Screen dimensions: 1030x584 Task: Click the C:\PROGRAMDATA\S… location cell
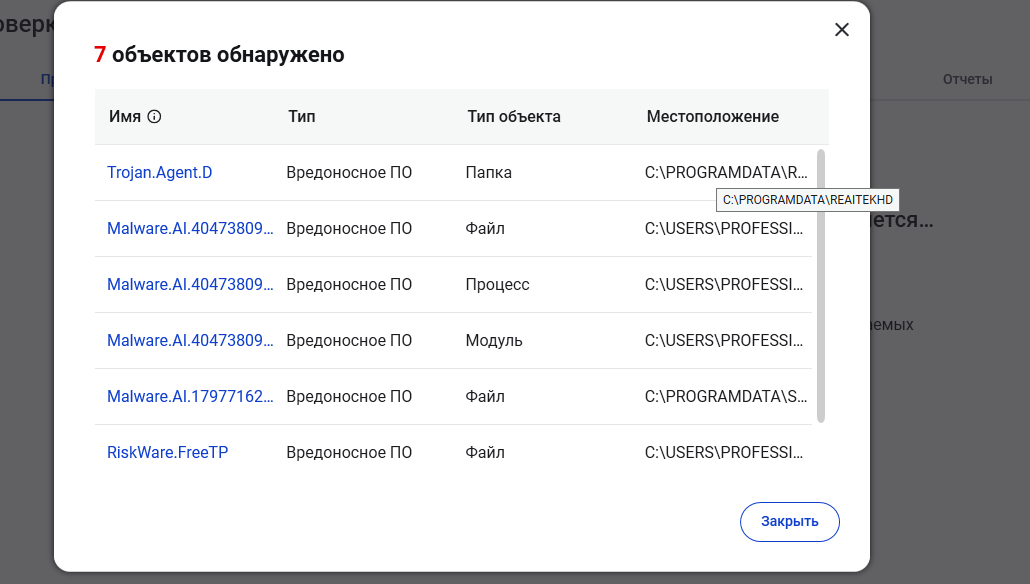pyautogui.click(x=726, y=396)
